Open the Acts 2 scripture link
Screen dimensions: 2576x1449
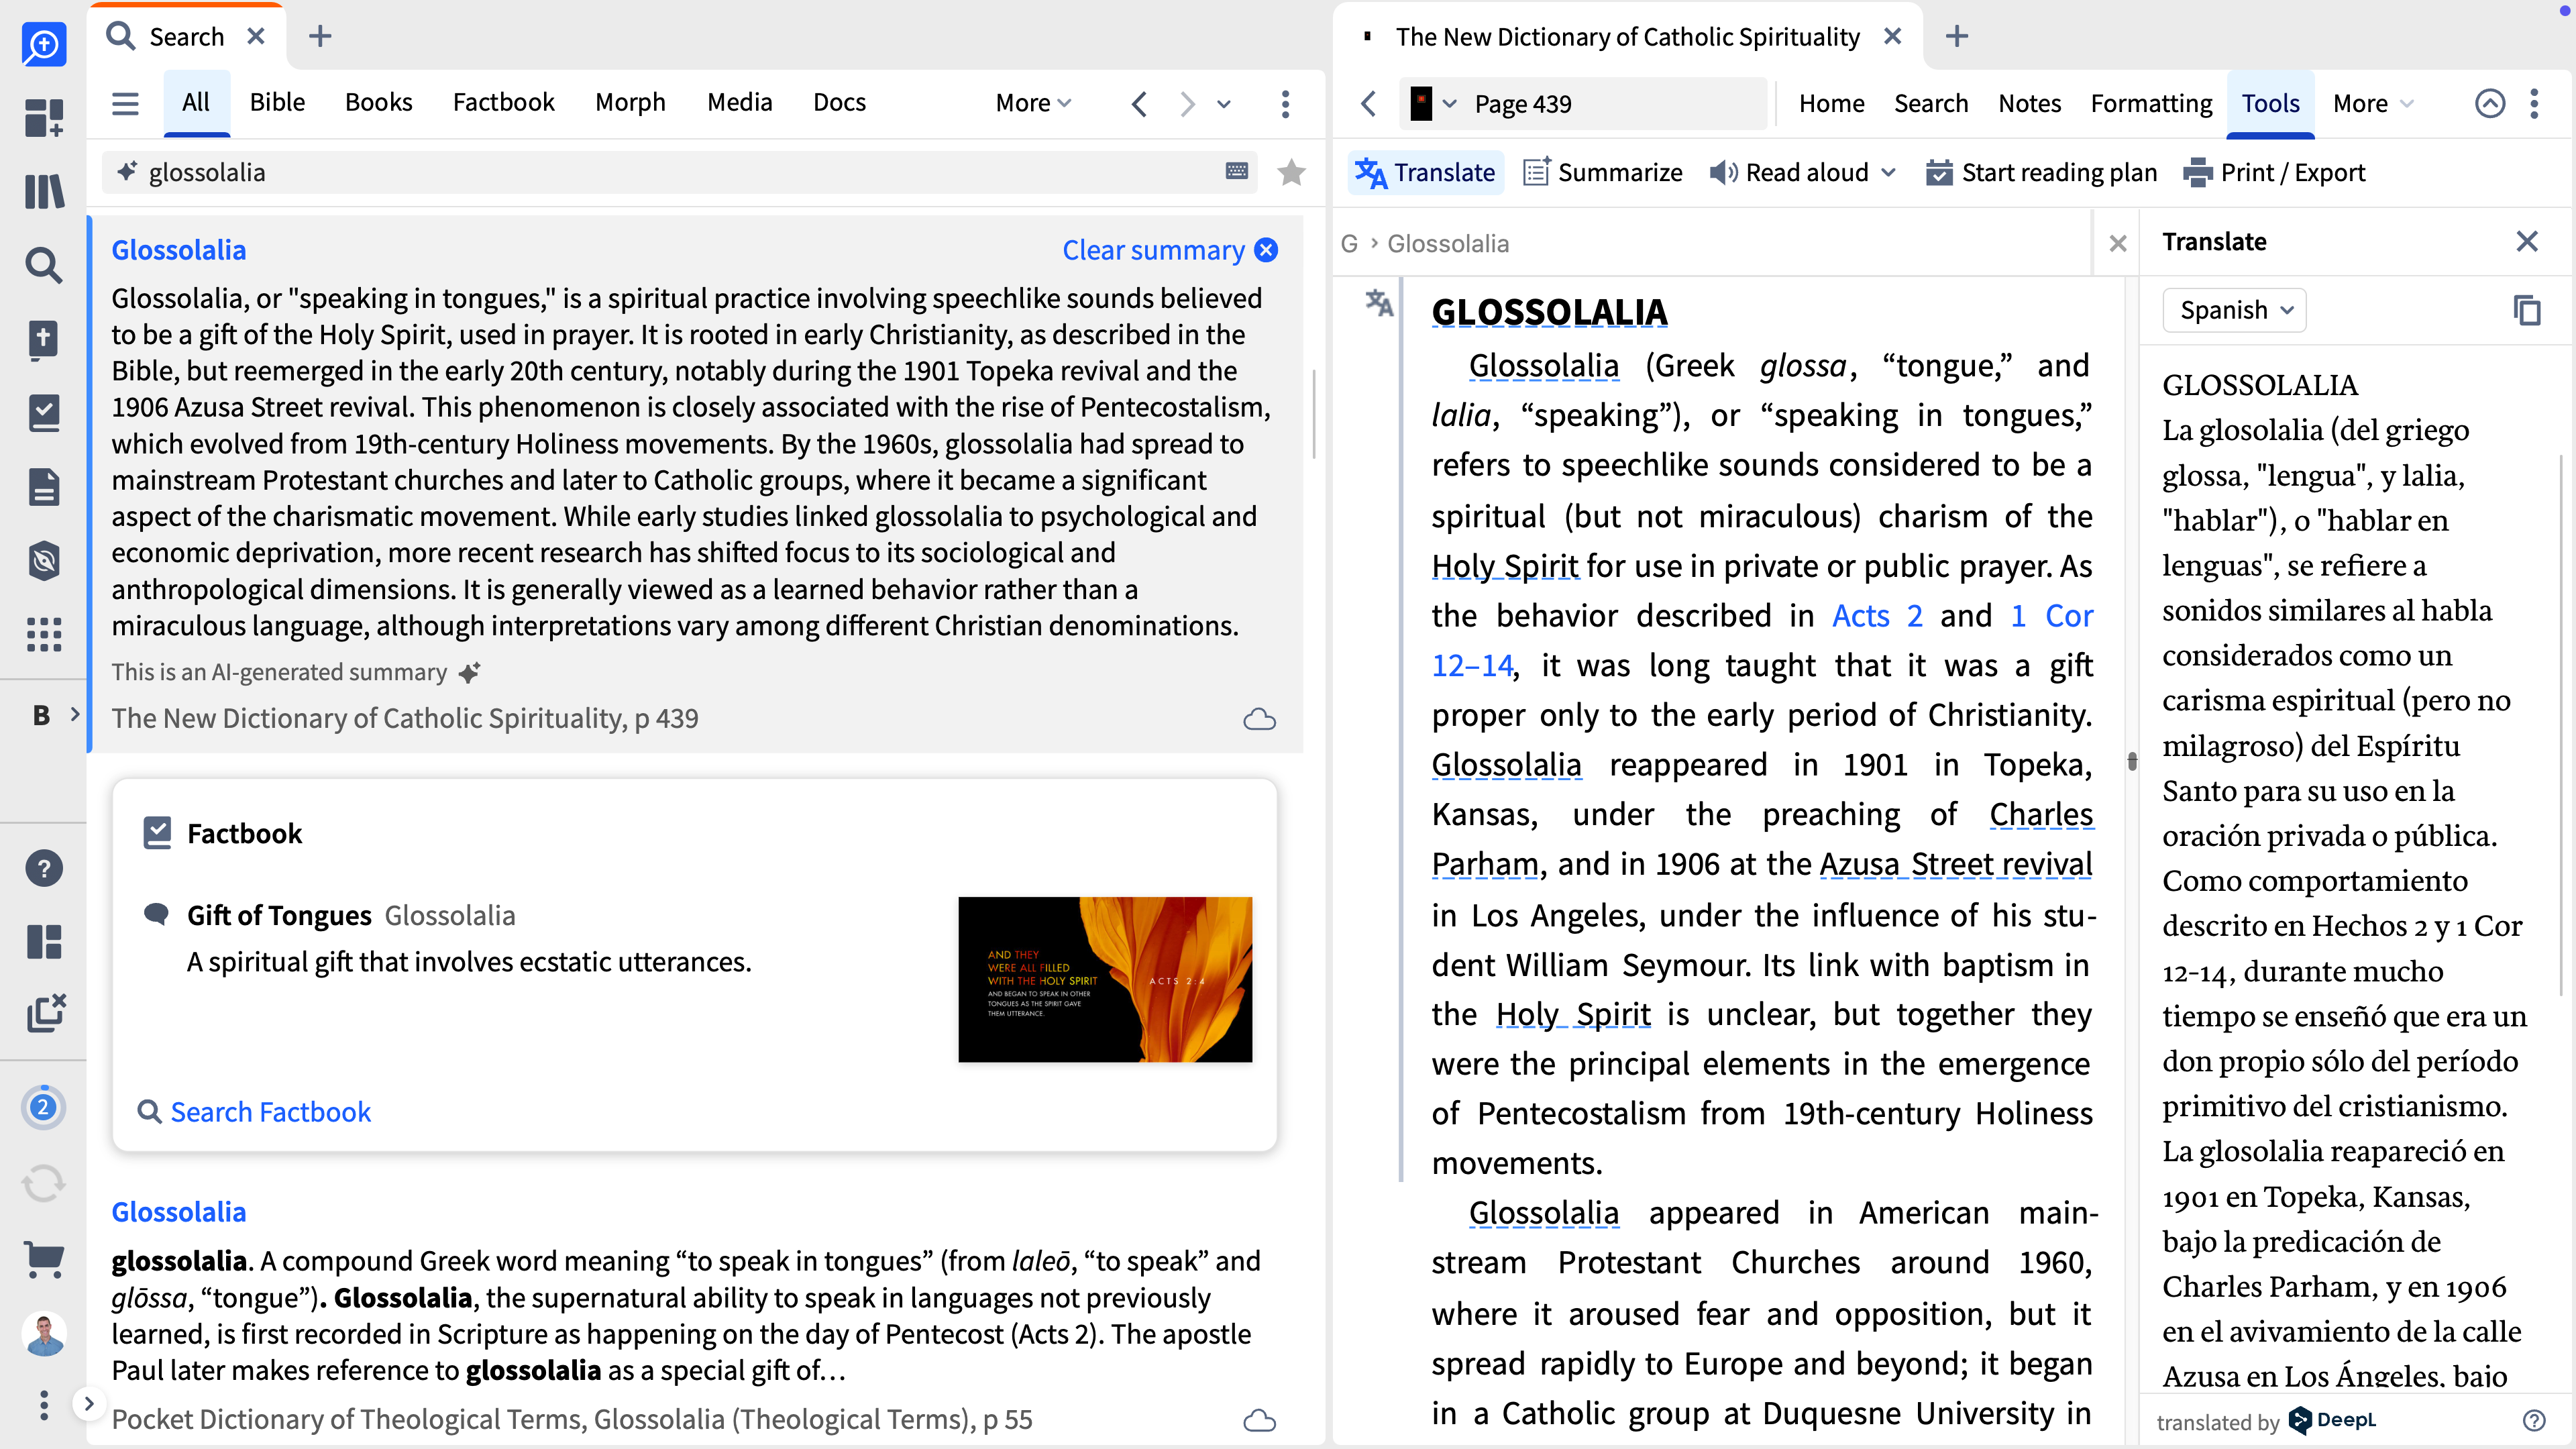[x=1877, y=616]
